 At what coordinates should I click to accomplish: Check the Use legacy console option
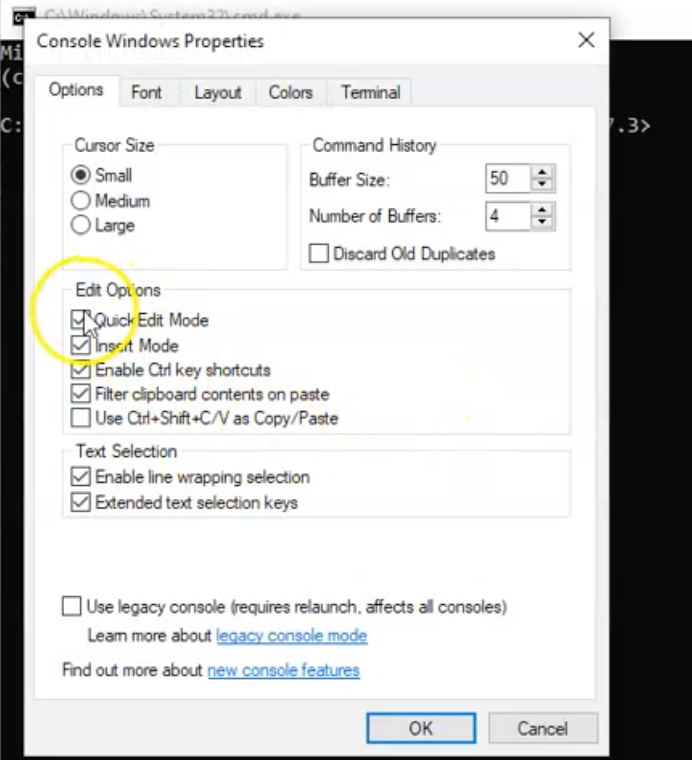pos(72,606)
